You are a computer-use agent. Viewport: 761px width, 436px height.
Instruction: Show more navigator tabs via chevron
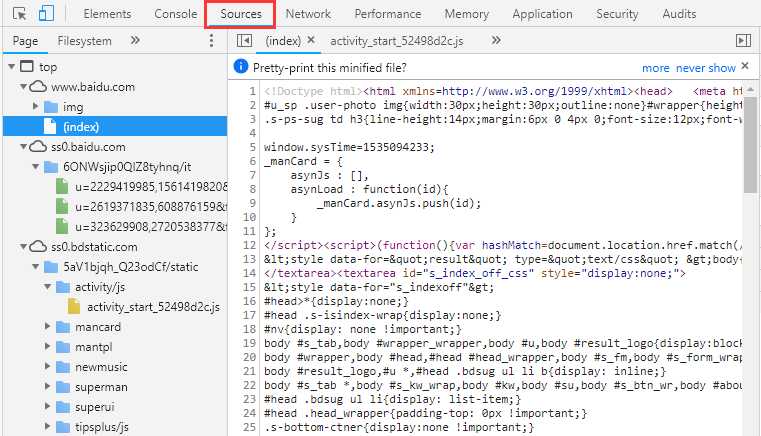[x=135, y=41]
